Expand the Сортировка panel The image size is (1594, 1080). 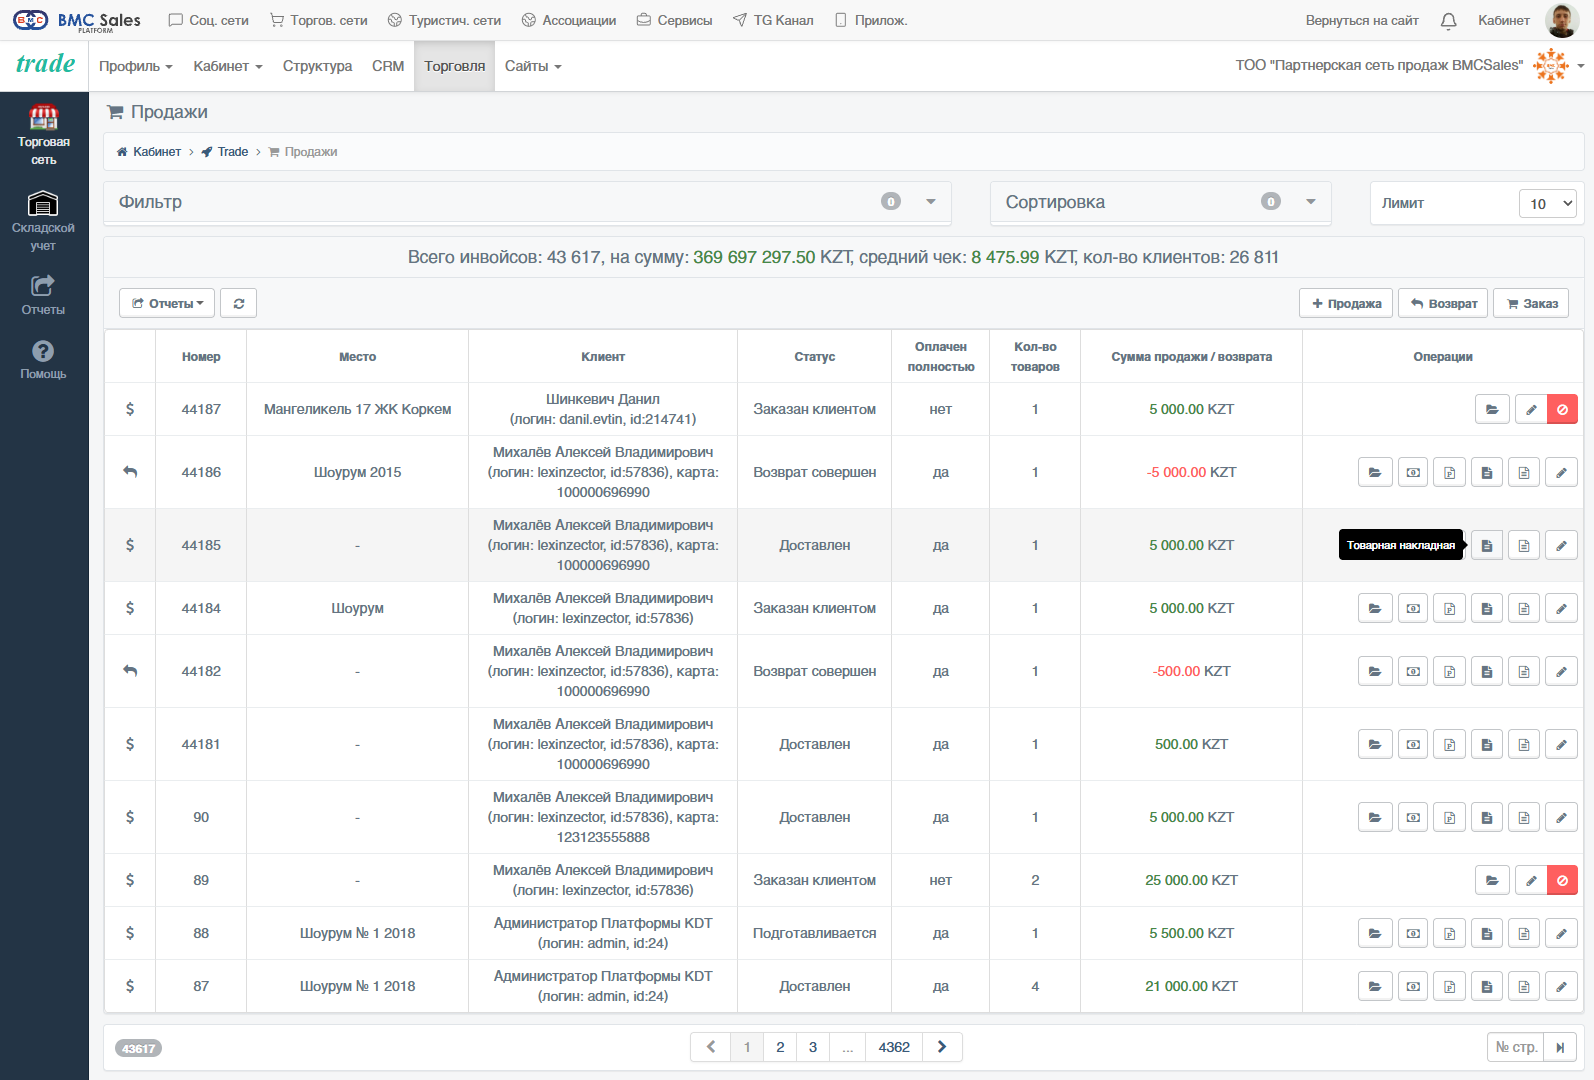(x=1311, y=202)
